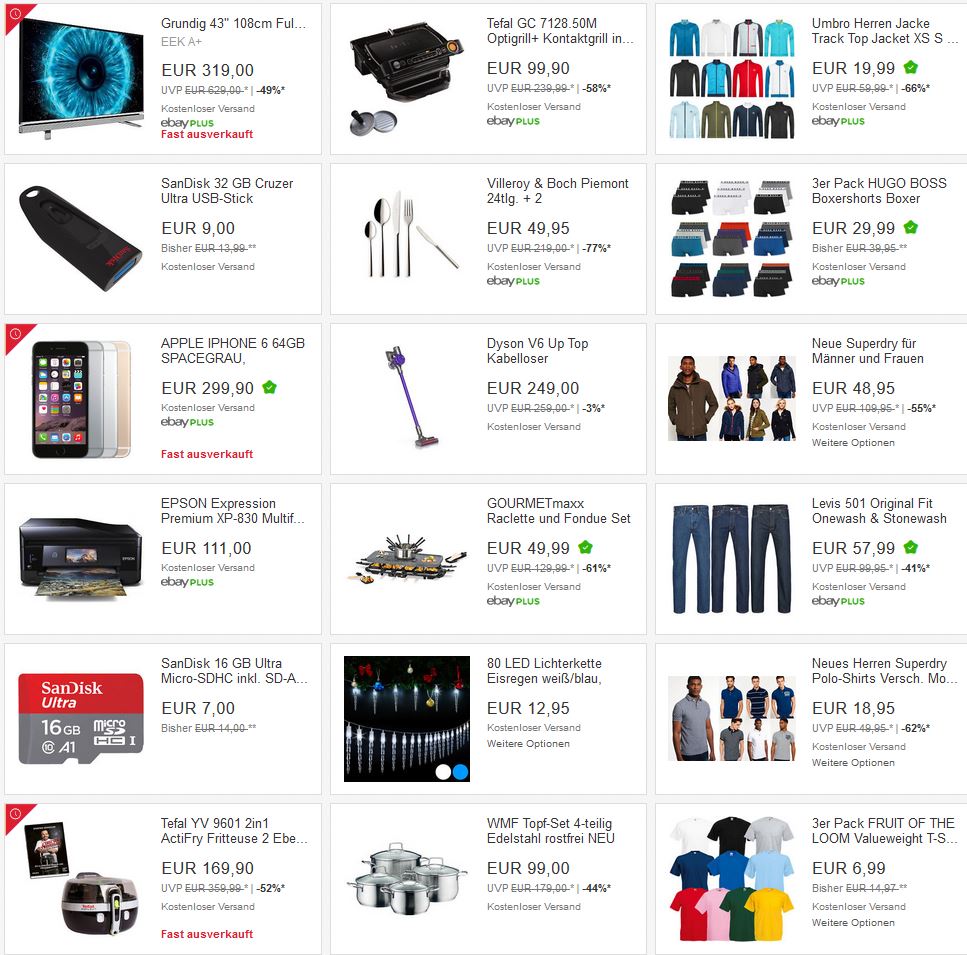Click the red clock badge on iPhone 6
The width and height of the screenshot is (967, 955).
(15, 334)
